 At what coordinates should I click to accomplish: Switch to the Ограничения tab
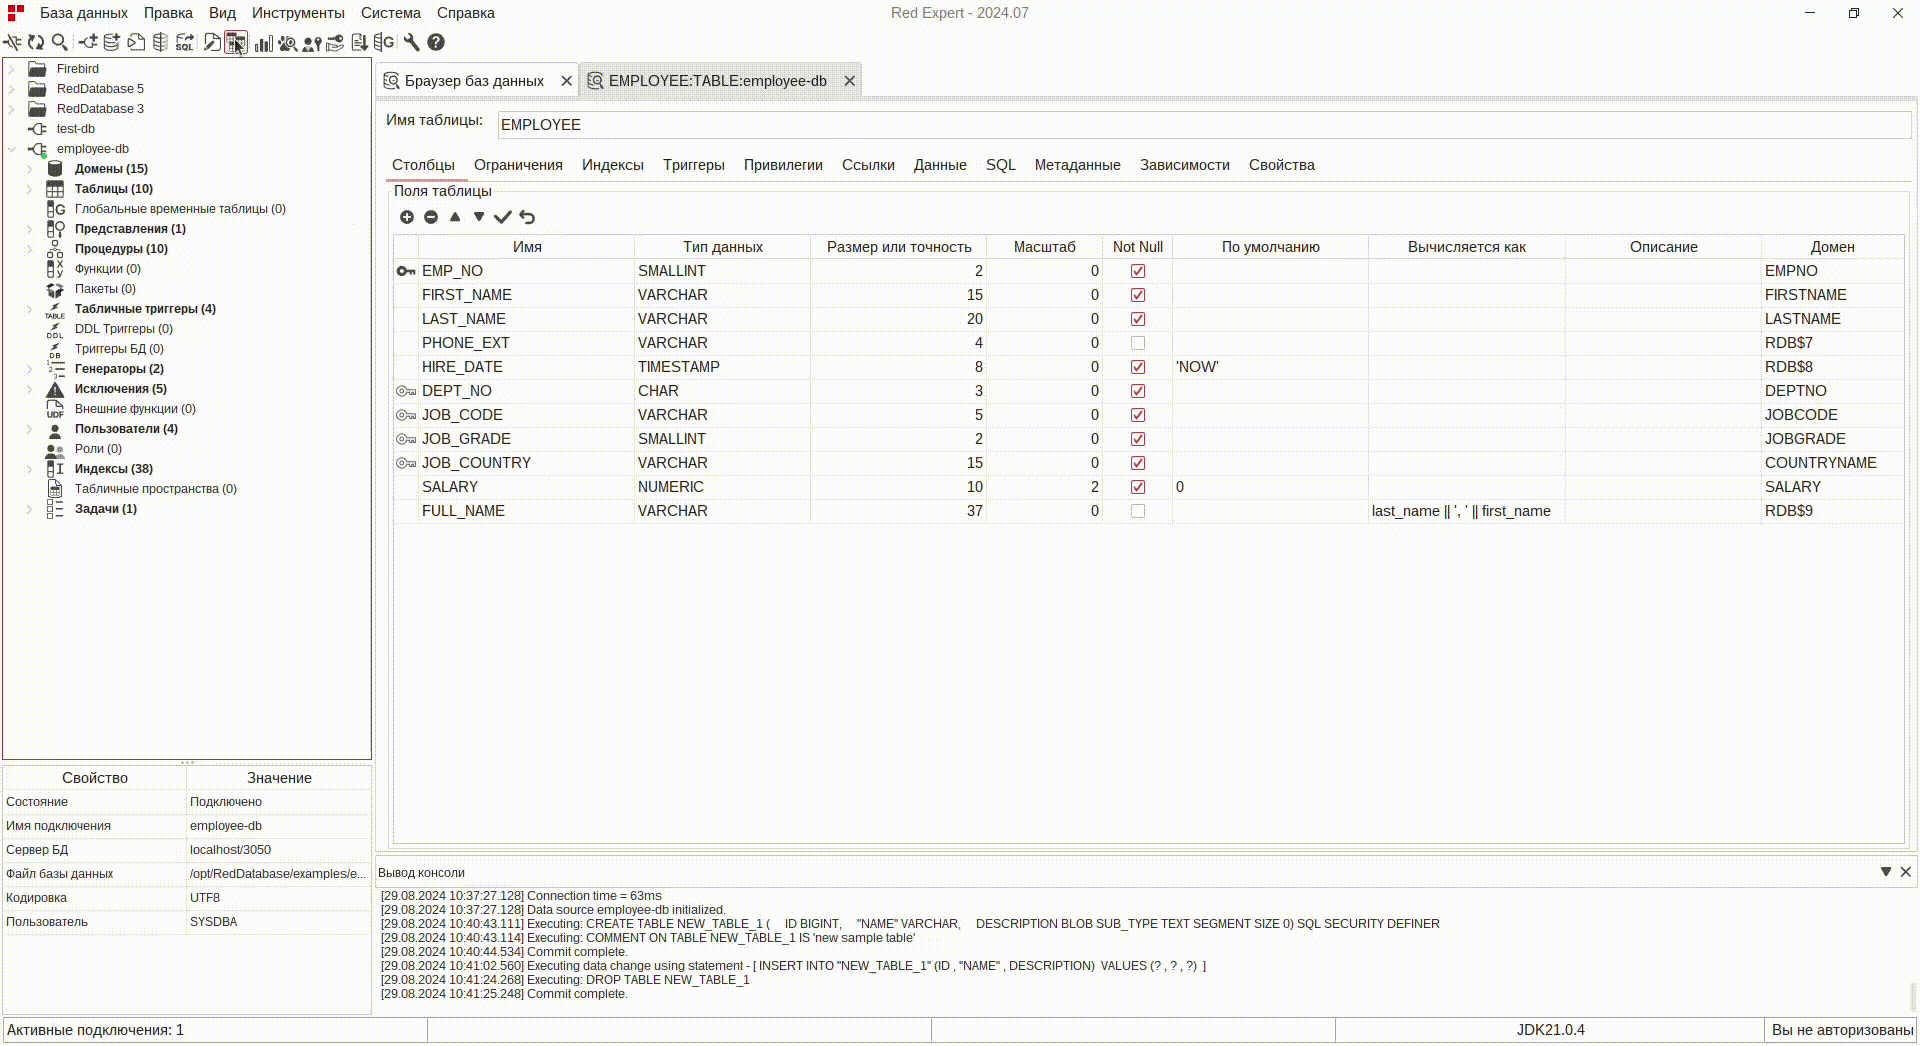(x=518, y=165)
